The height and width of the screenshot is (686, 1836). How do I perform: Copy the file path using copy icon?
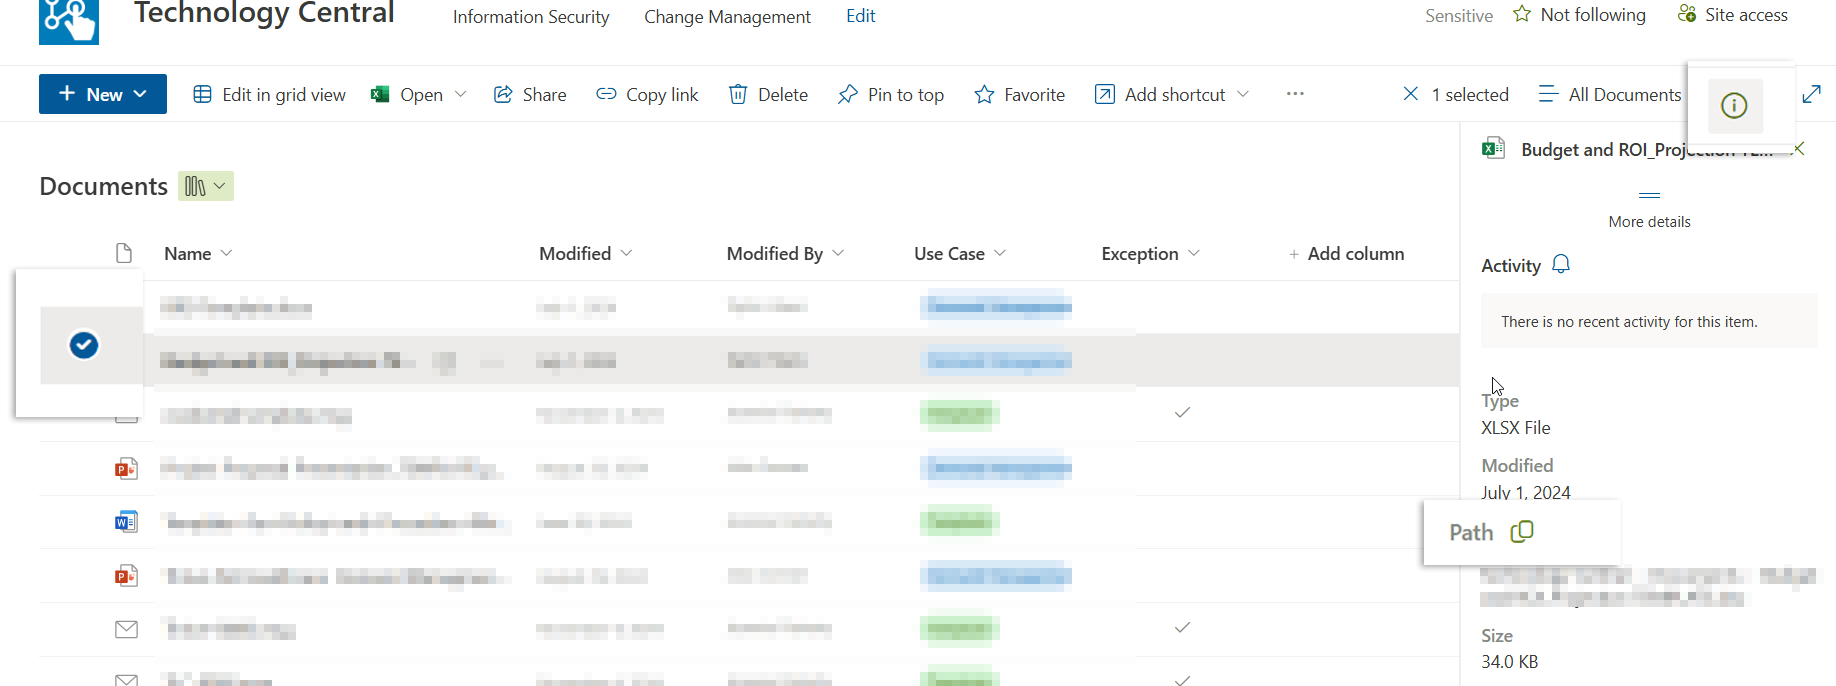point(1521,532)
